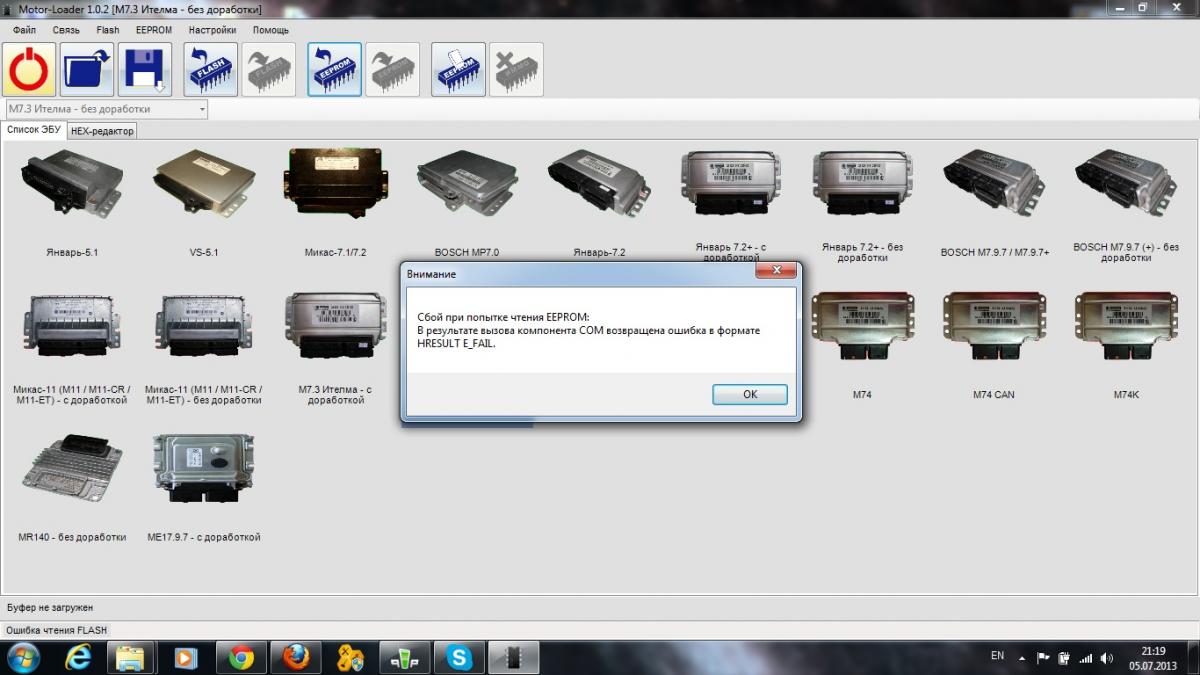
Task: Select the MR140 без доработки ECU thumbnail
Action: point(72,469)
